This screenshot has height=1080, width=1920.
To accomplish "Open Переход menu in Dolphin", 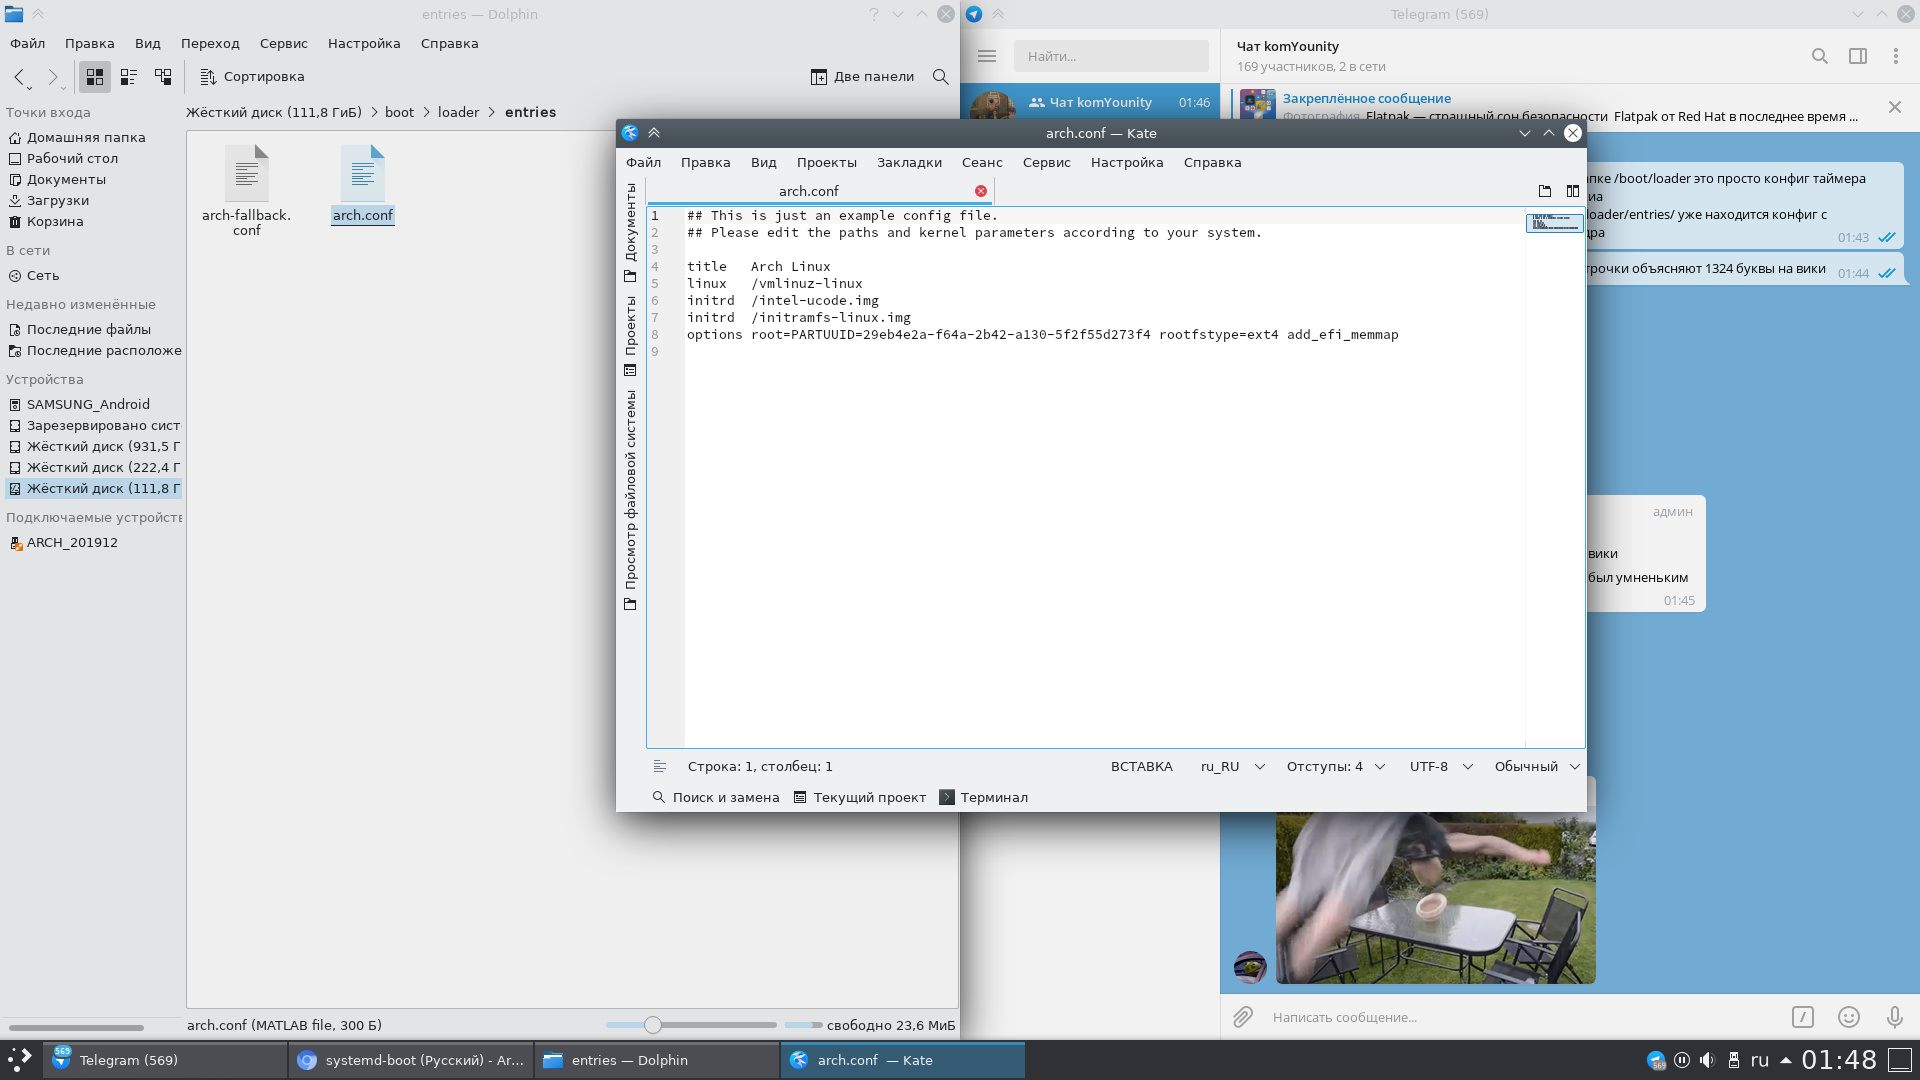I will coord(210,43).
